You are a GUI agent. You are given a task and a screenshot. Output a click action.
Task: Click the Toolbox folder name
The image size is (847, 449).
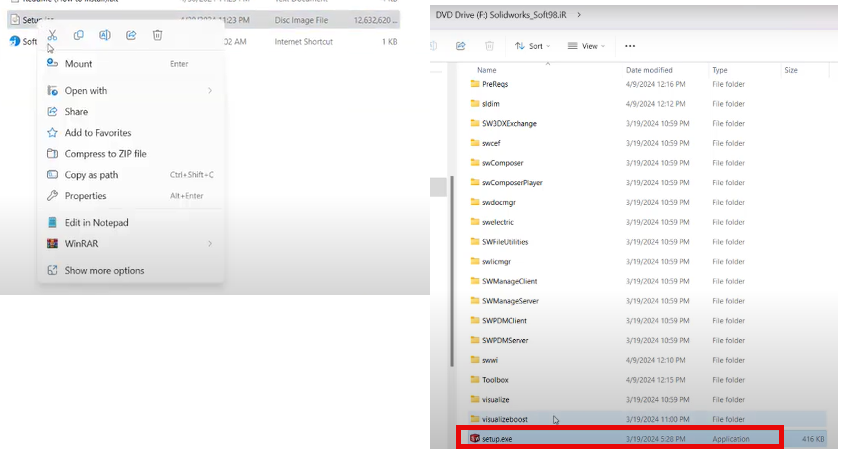pyautogui.click(x=495, y=380)
